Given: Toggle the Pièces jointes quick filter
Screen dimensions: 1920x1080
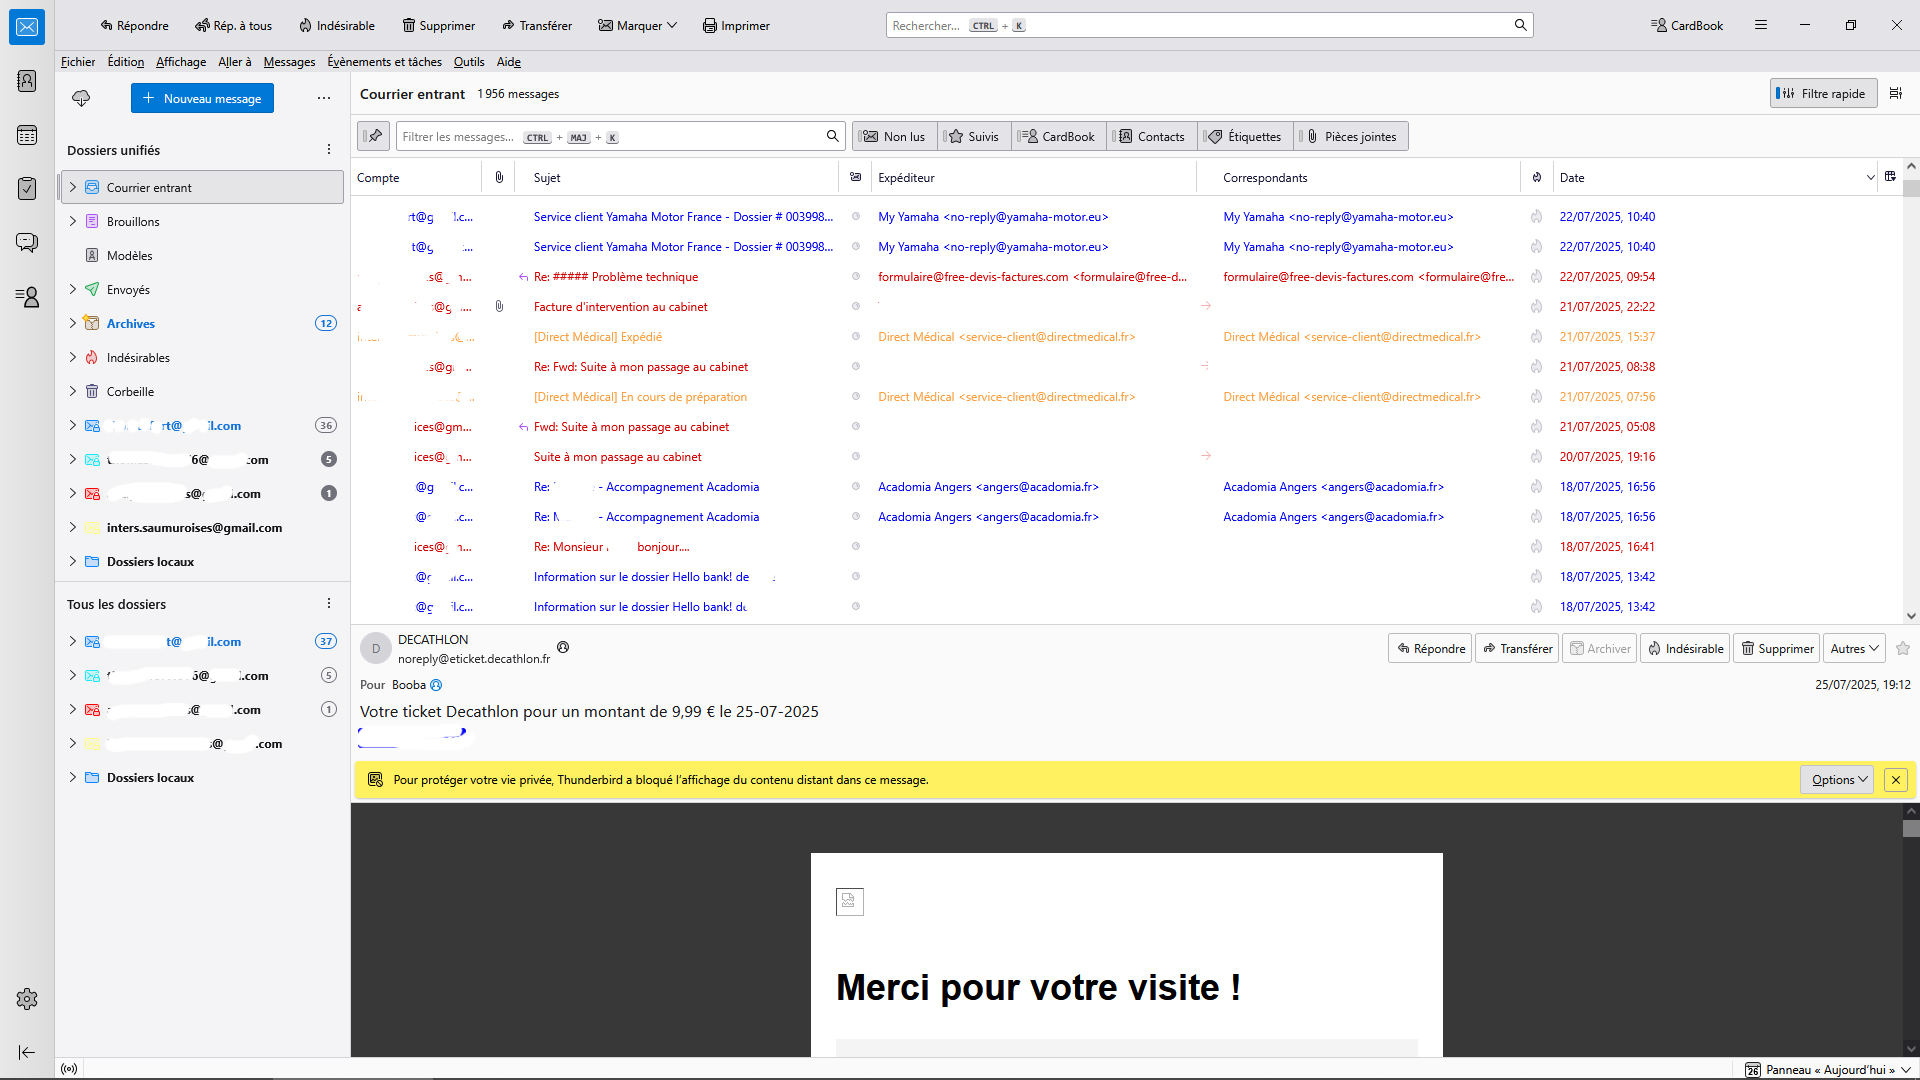Looking at the screenshot, I should 1352,136.
